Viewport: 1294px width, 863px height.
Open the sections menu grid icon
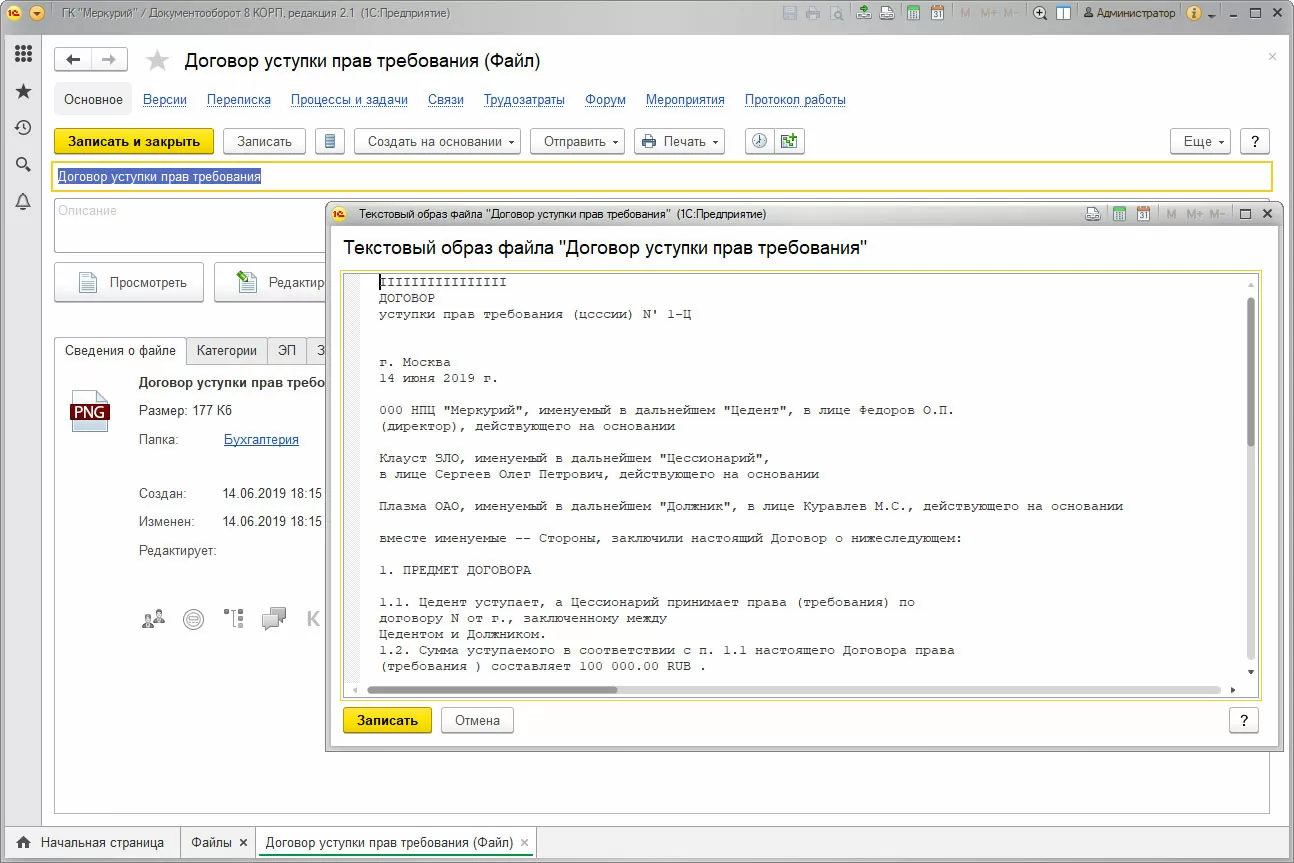tap(23, 54)
